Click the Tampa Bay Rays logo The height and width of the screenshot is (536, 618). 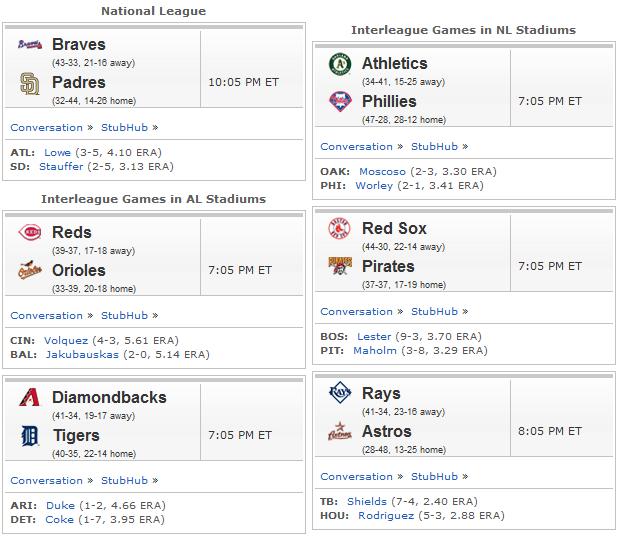[340, 393]
